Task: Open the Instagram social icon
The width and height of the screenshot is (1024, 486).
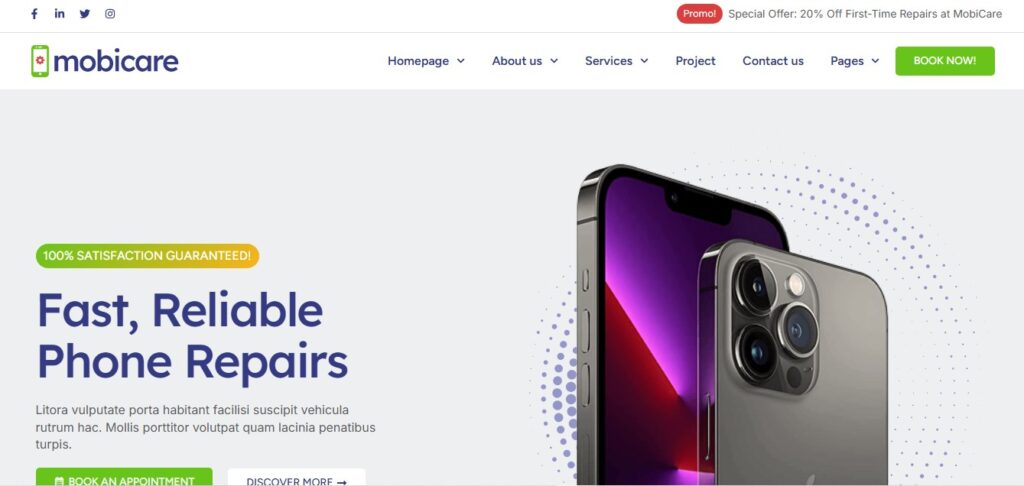Action: 110,14
